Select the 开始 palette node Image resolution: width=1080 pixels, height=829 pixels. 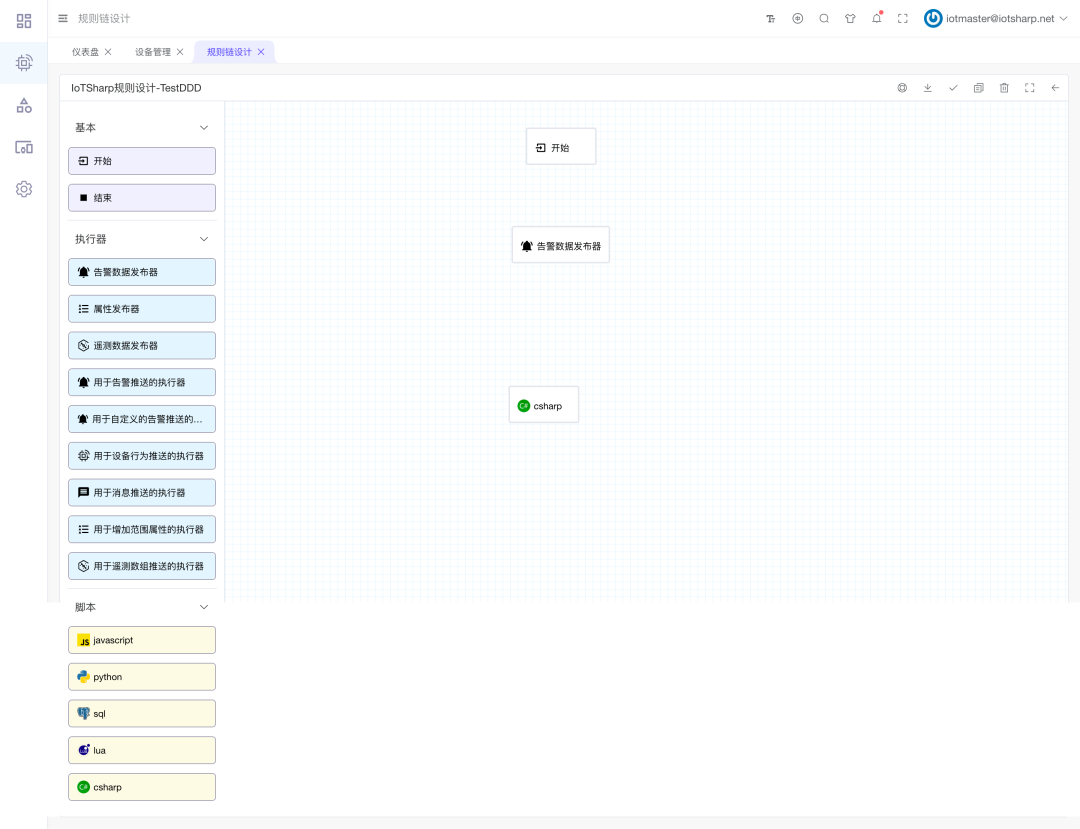[142, 160]
